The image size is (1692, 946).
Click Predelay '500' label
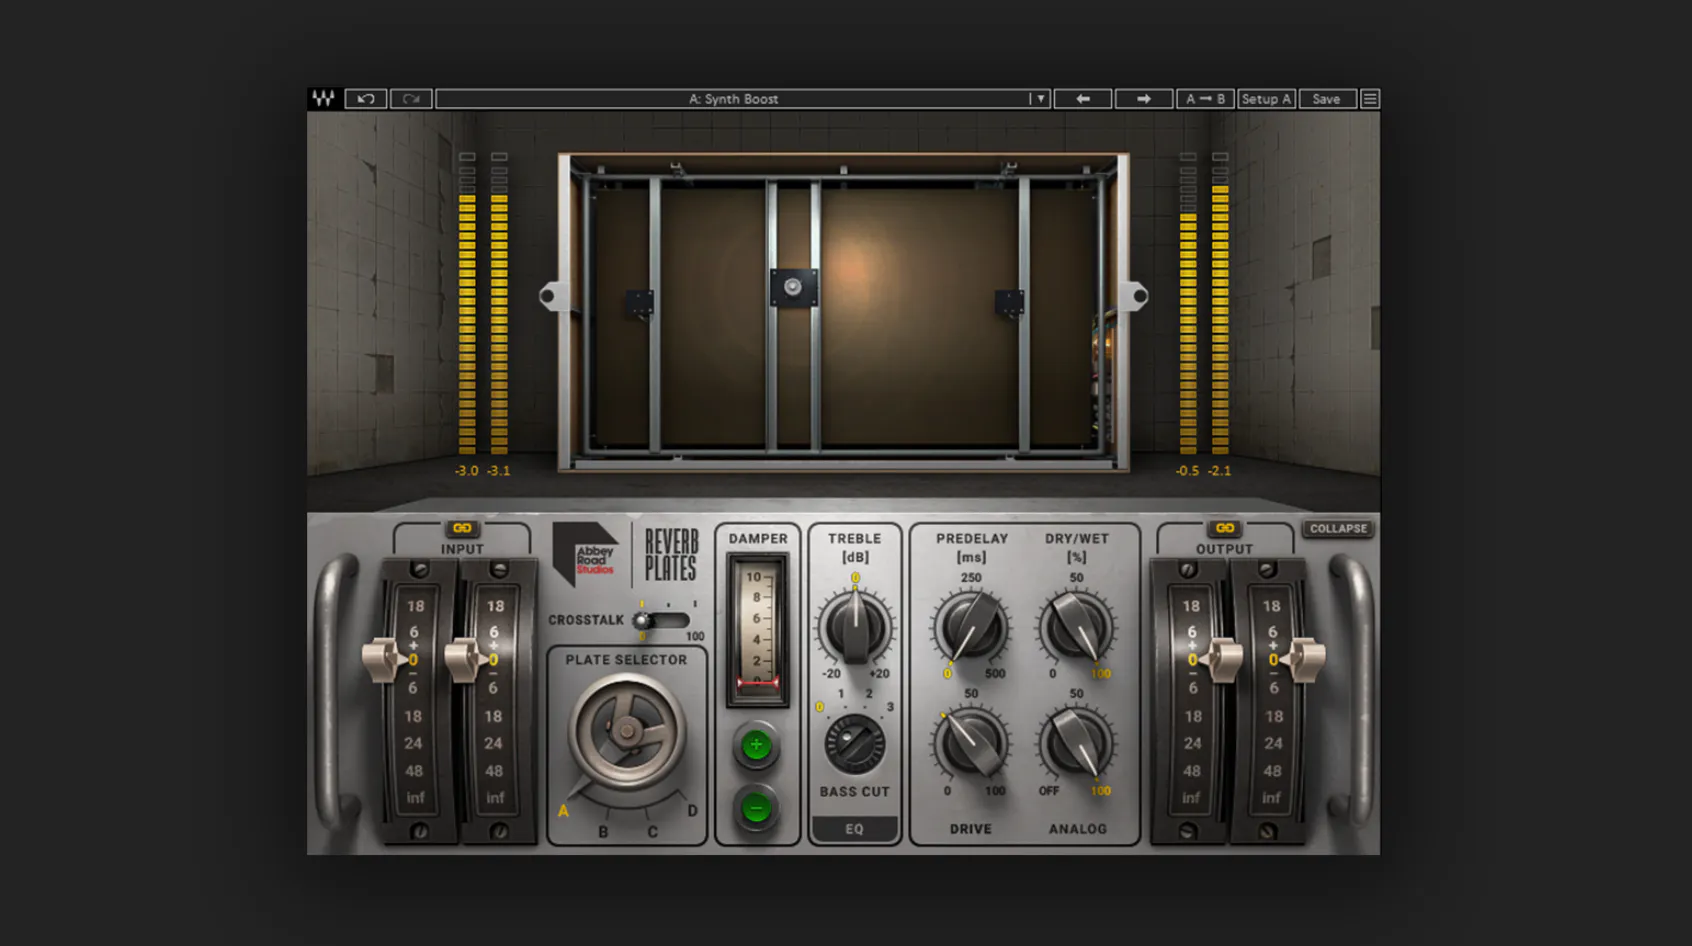(995, 673)
